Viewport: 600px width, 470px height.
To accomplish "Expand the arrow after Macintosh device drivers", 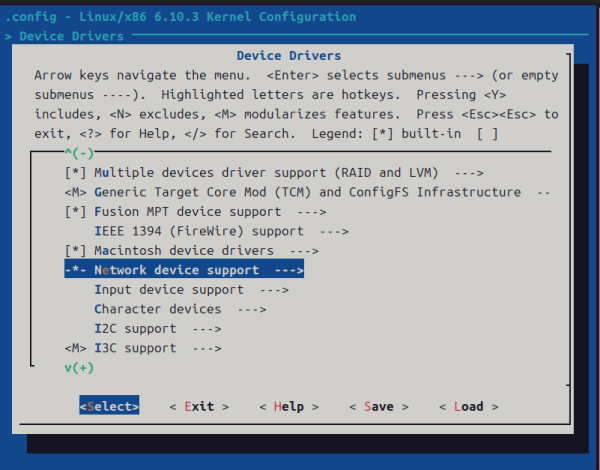I will tap(304, 251).
